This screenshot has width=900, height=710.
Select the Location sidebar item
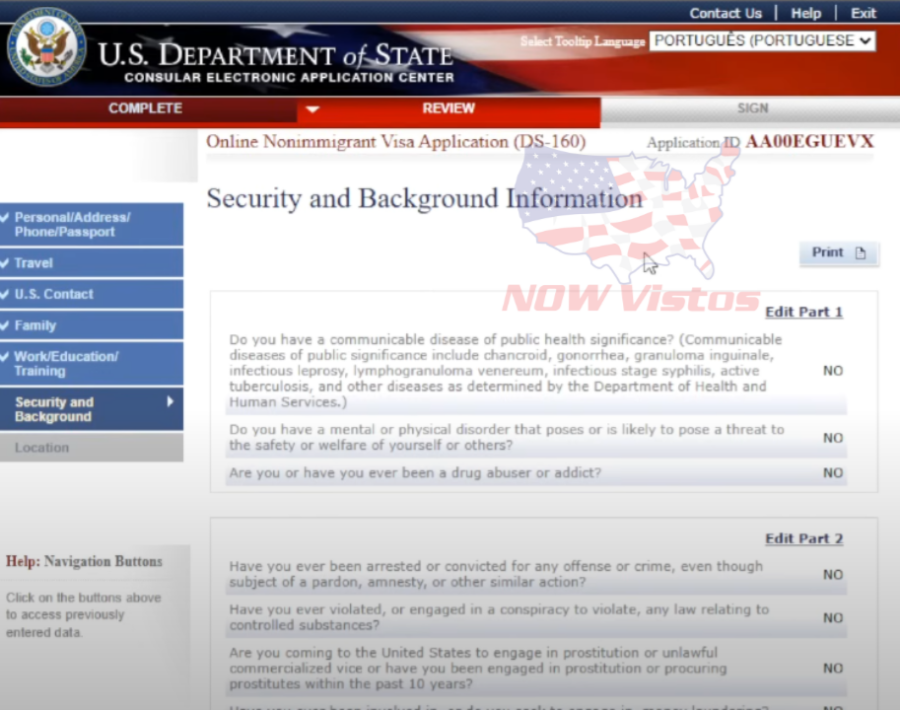coord(42,447)
